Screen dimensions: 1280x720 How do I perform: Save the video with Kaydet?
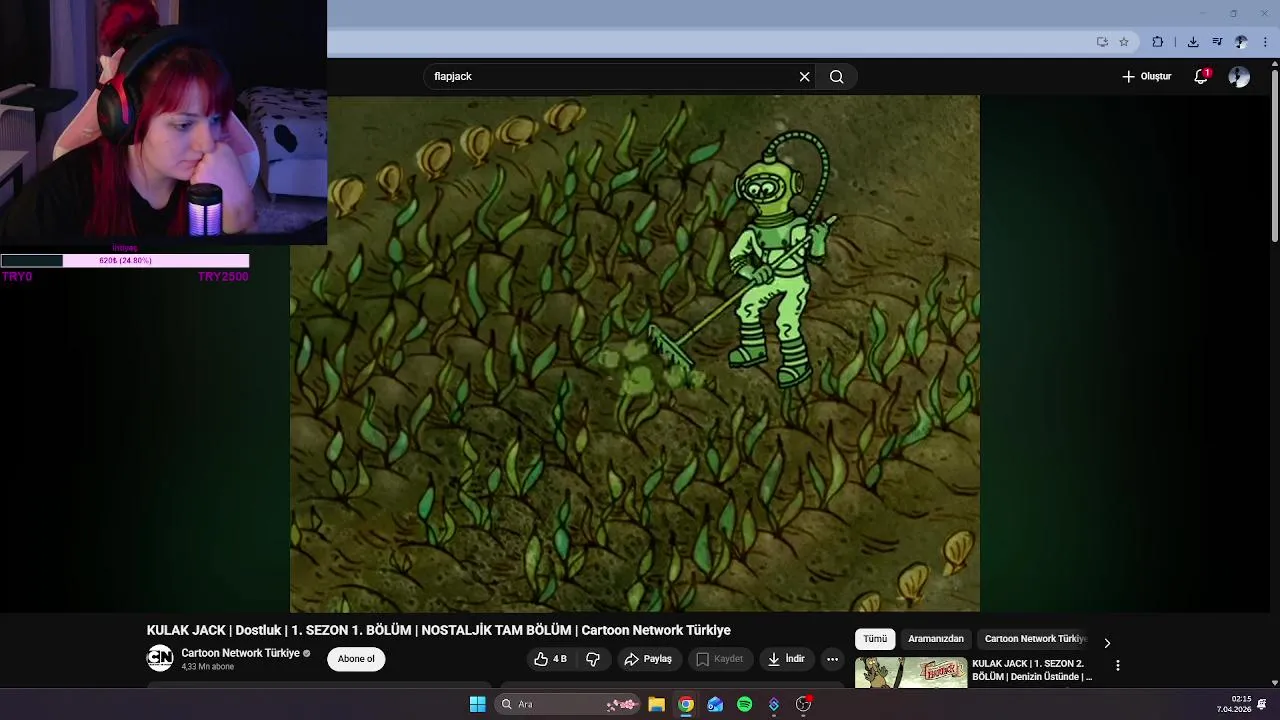[x=719, y=659]
